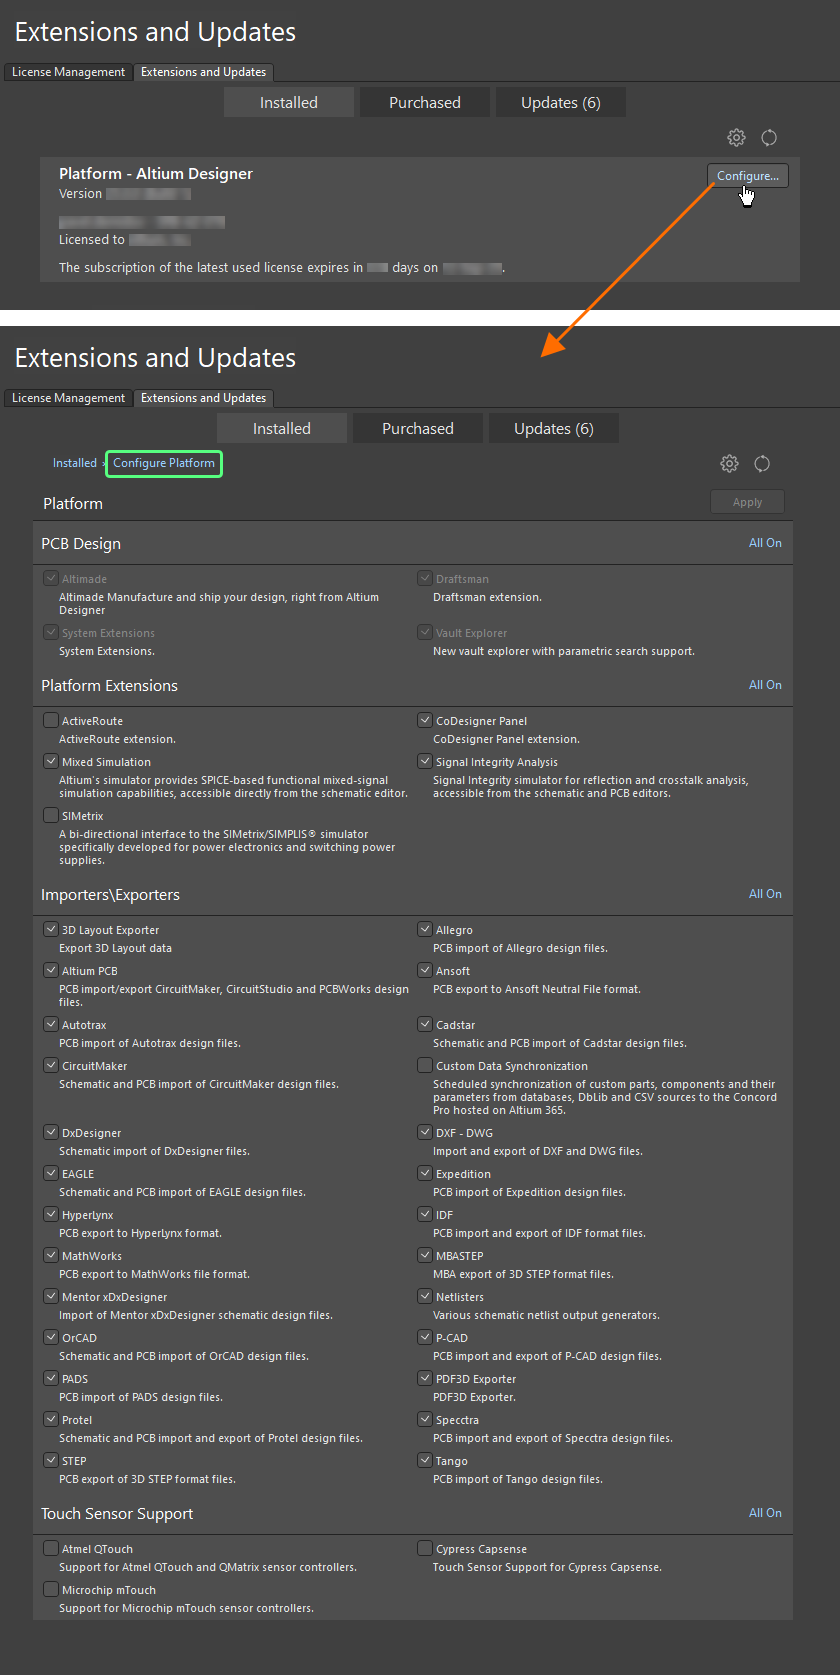This screenshot has height=1675, width=840.
Task: Uncheck the P-CAD checkbox
Action: tap(425, 1337)
